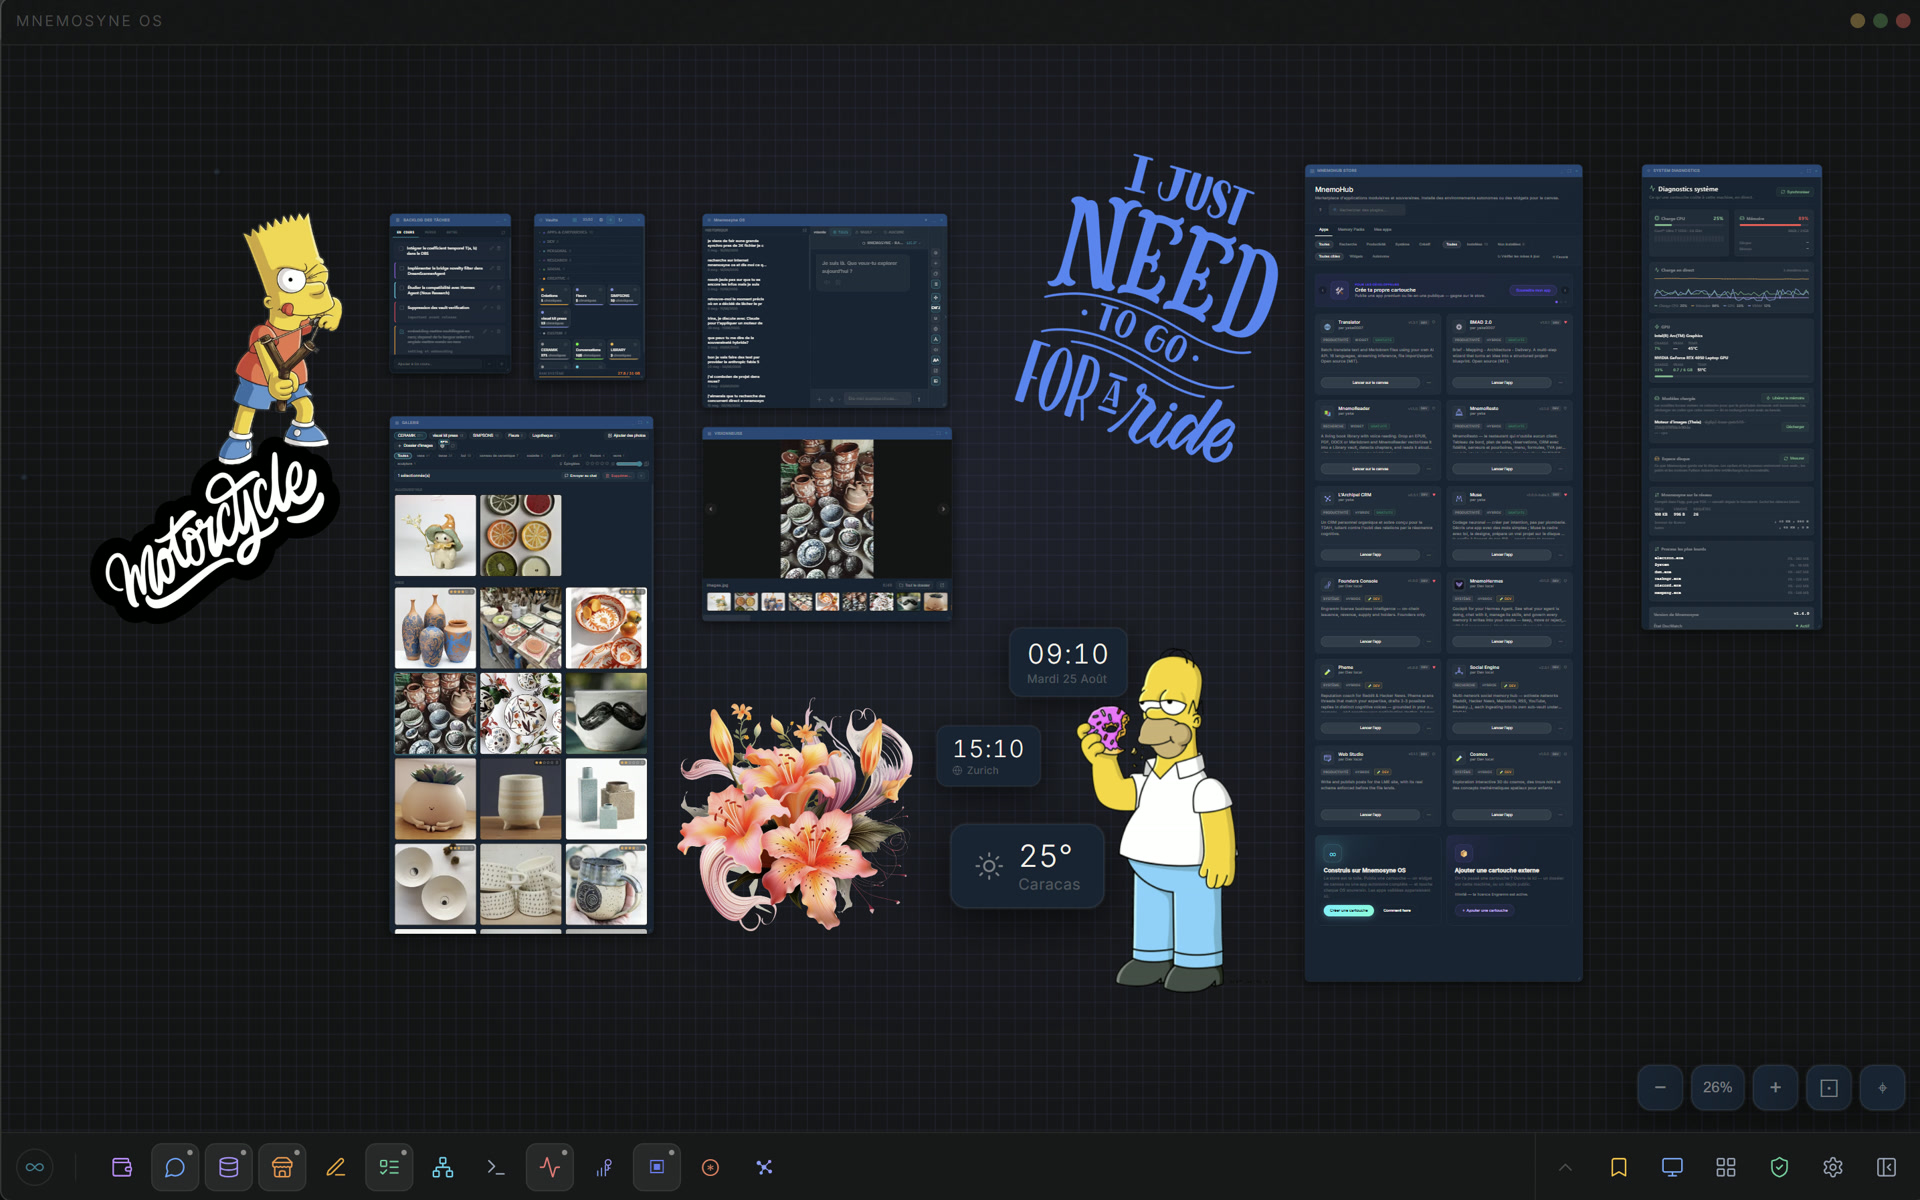Check the 'Intégrer le coefficient temporel' backlog task
The width and height of the screenshot is (1920, 1200).
click(x=401, y=248)
